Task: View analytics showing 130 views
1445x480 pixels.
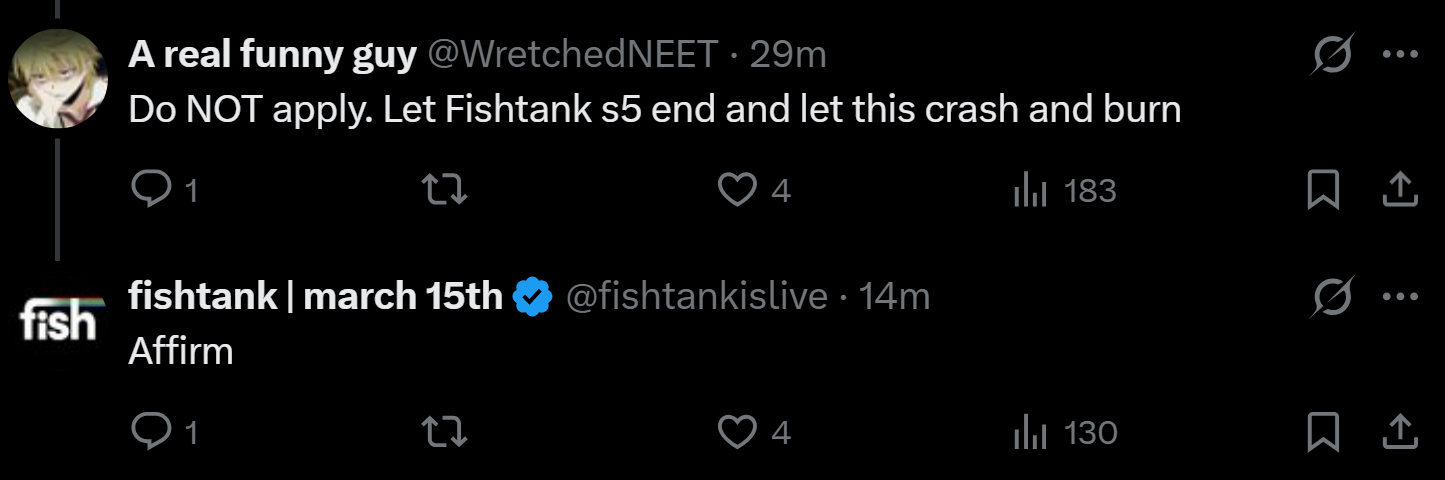Action: [x=1064, y=432]
